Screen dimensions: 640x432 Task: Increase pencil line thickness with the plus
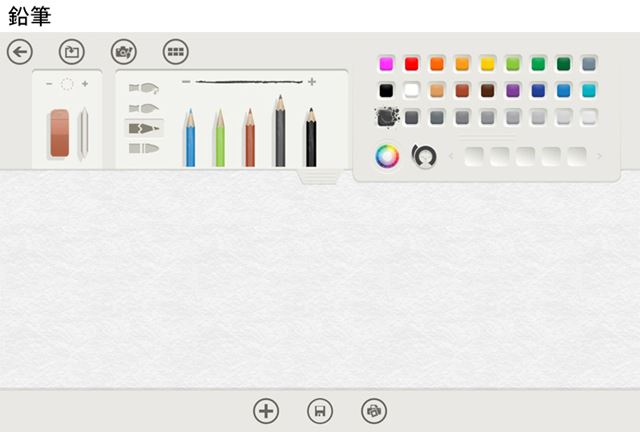tap(312, 82)
